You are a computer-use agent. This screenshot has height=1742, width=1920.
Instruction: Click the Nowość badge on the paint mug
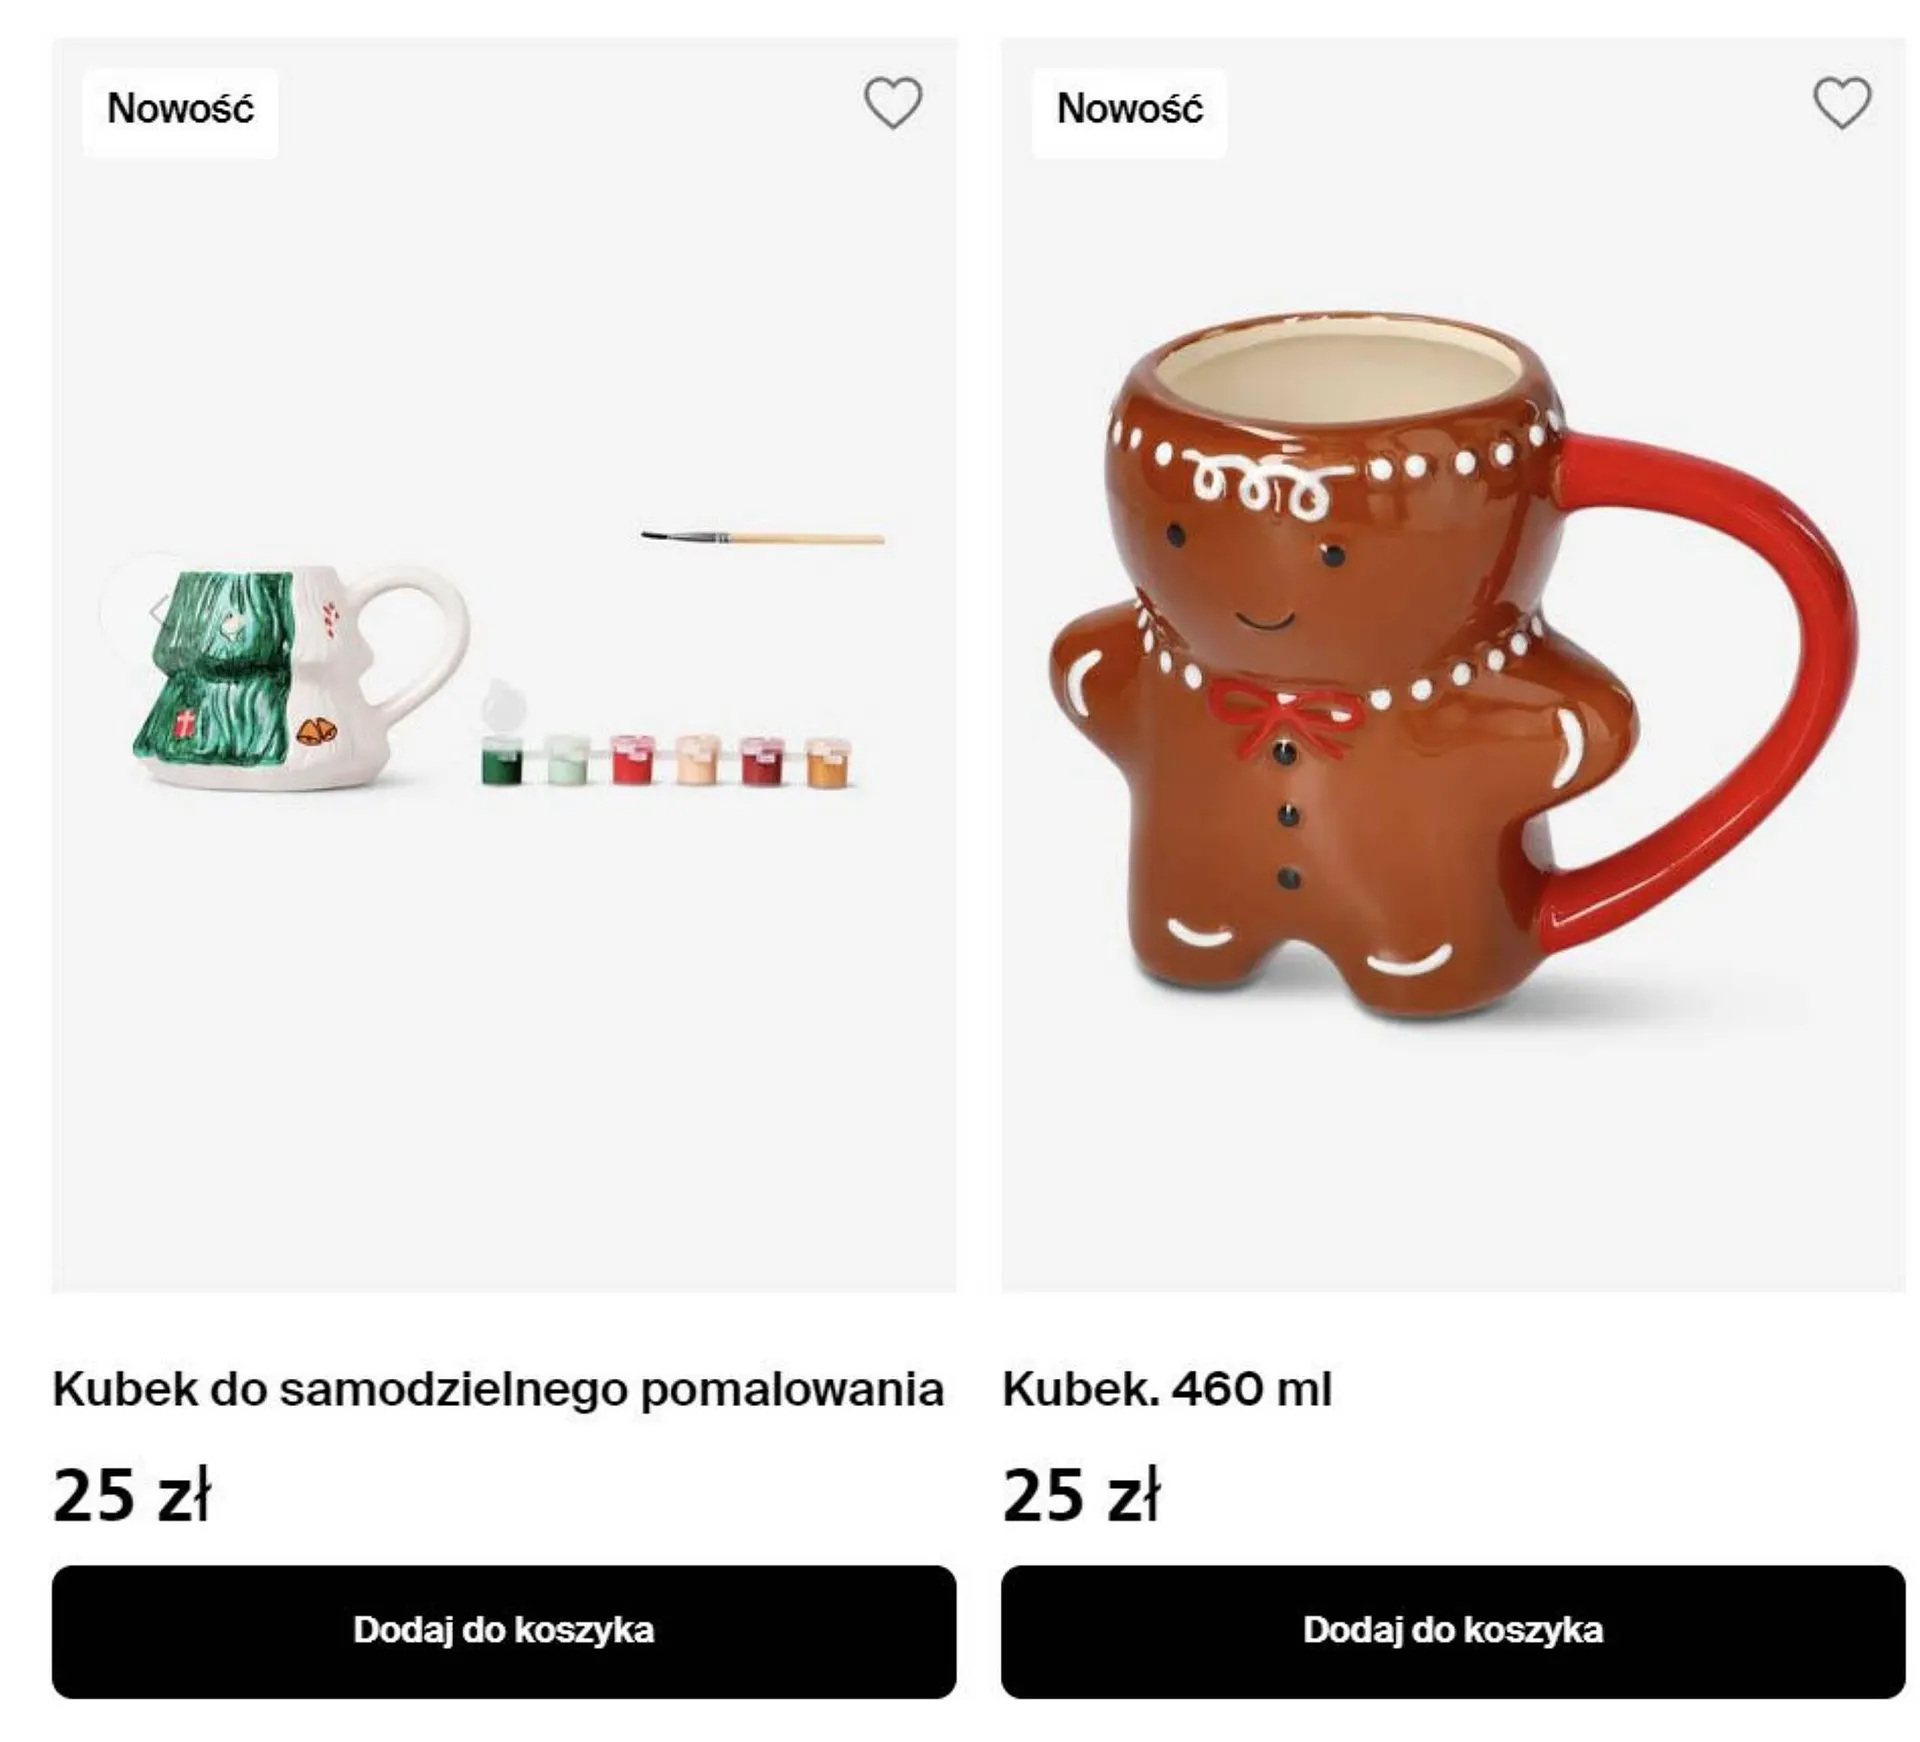tap(180, 110)
